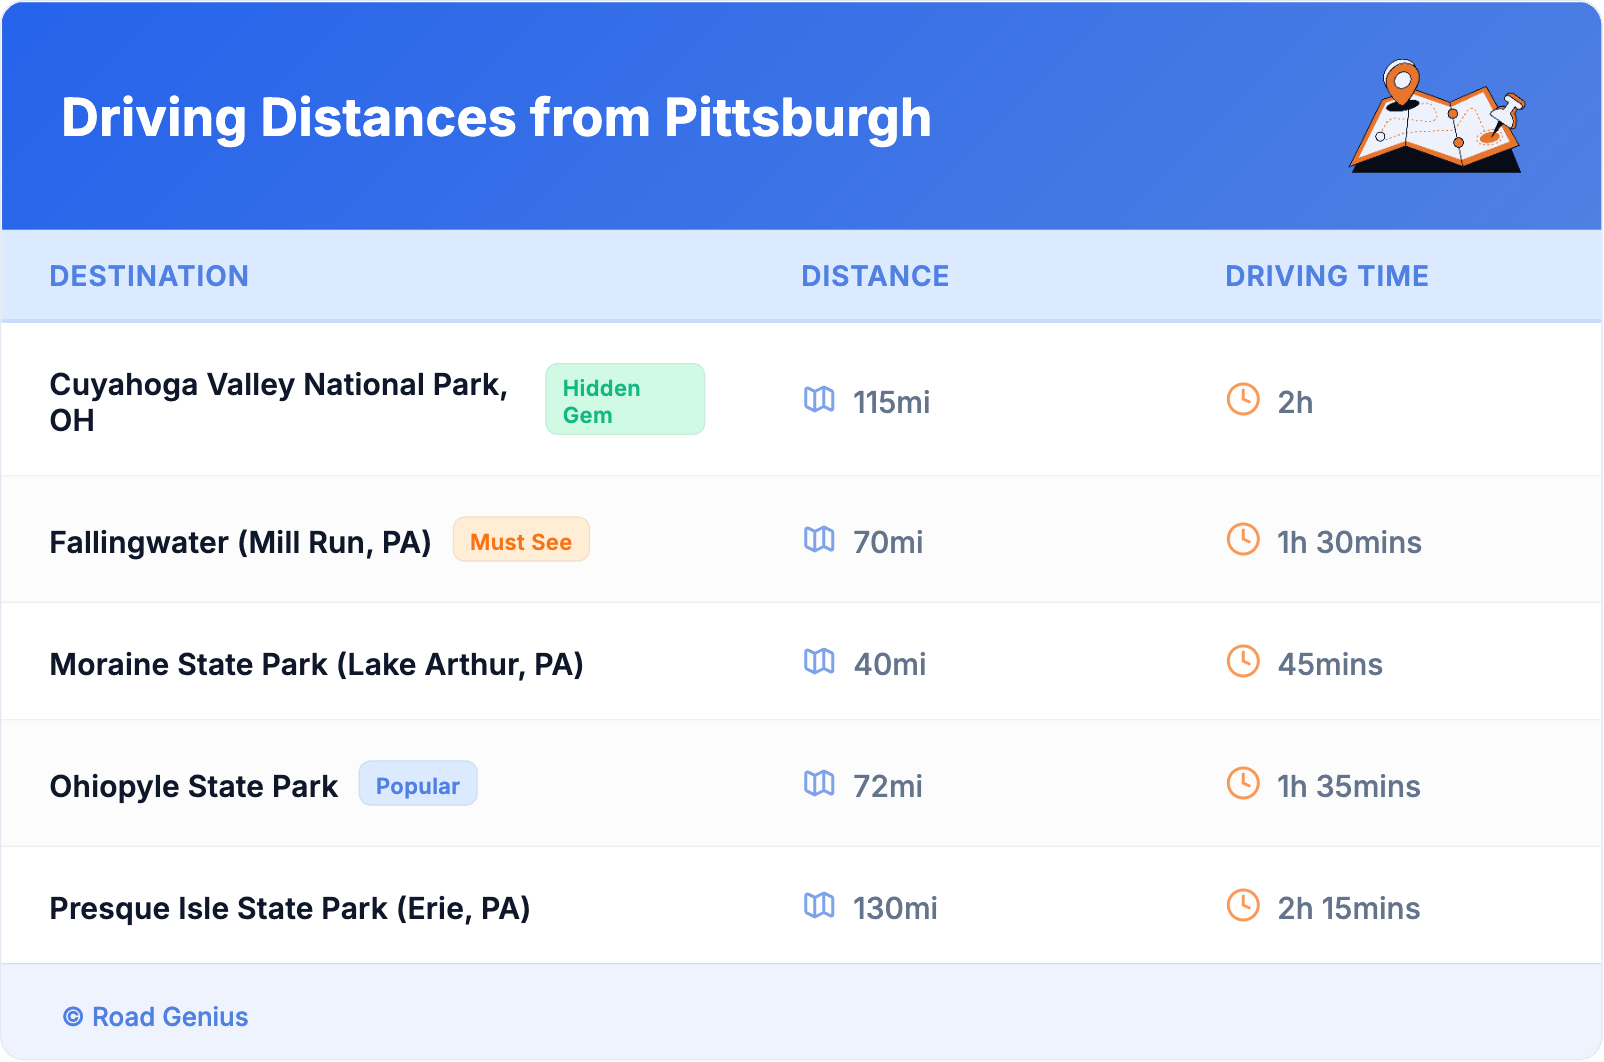1604x1062 pixels.
Task: Click the clock icon next to 1h 35mins
Action: click(x=1243, y=783)
